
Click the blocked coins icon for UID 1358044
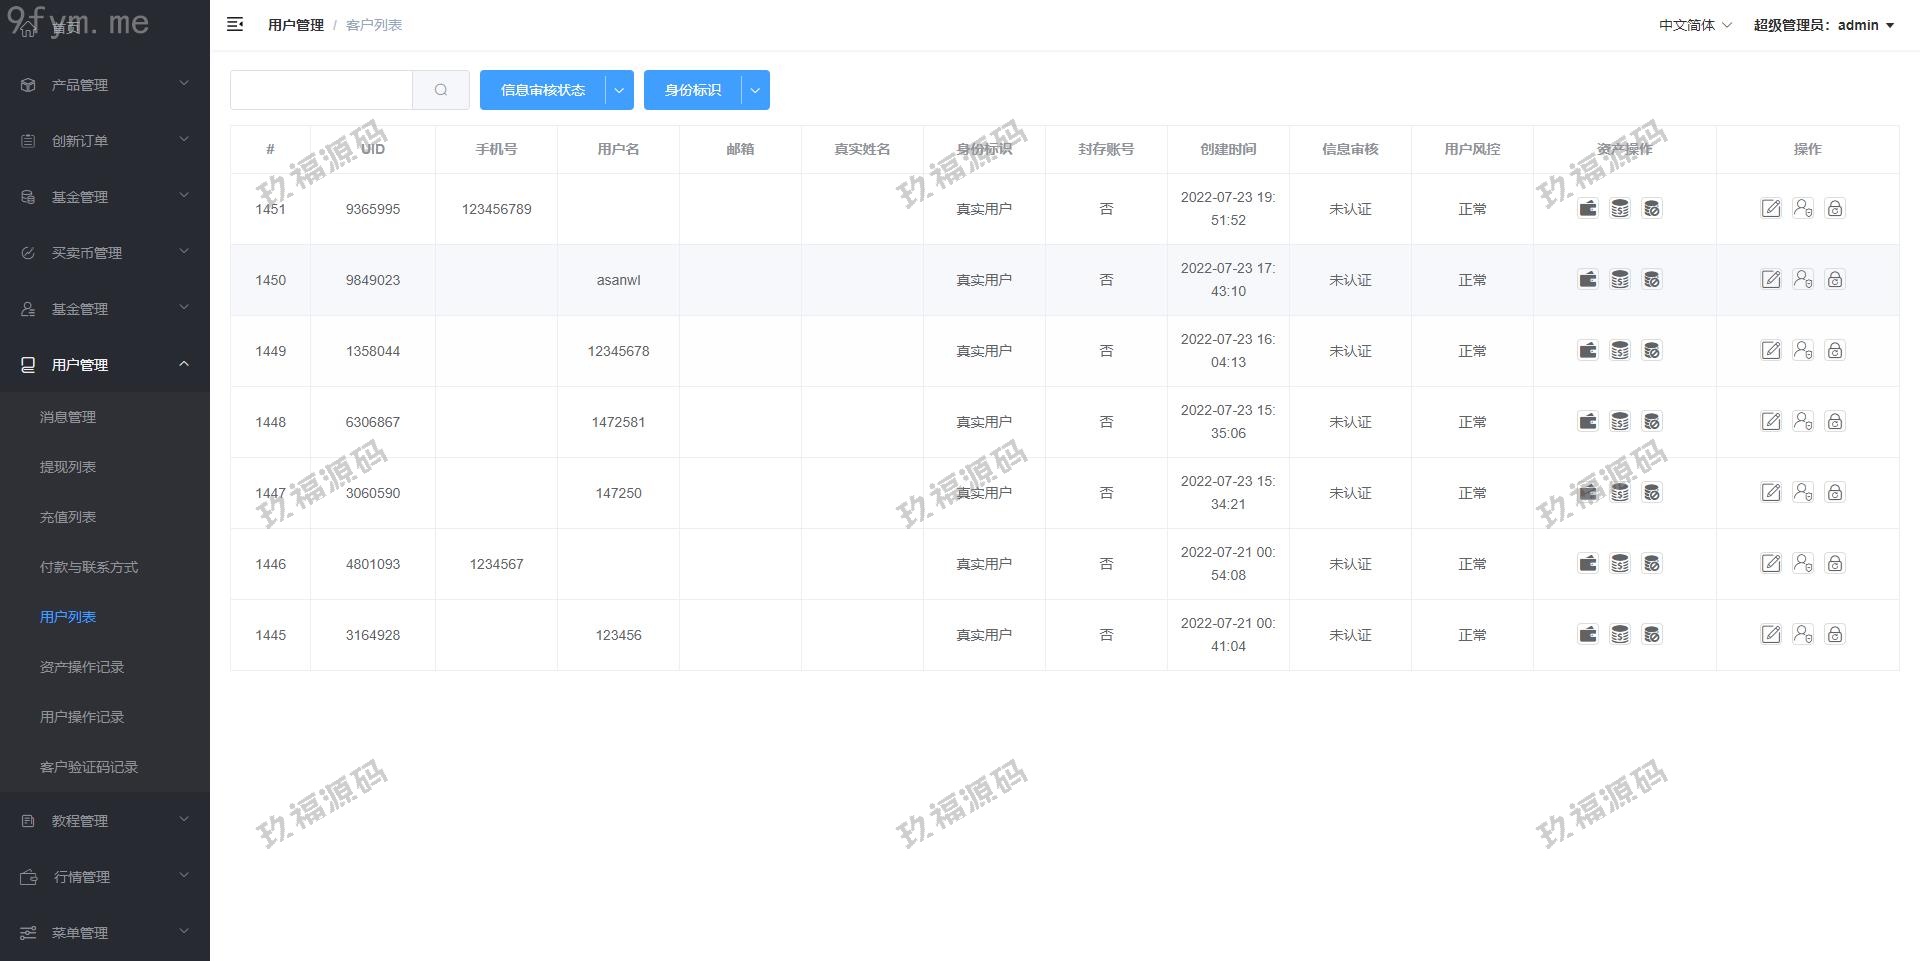[x=1652, y=350]
